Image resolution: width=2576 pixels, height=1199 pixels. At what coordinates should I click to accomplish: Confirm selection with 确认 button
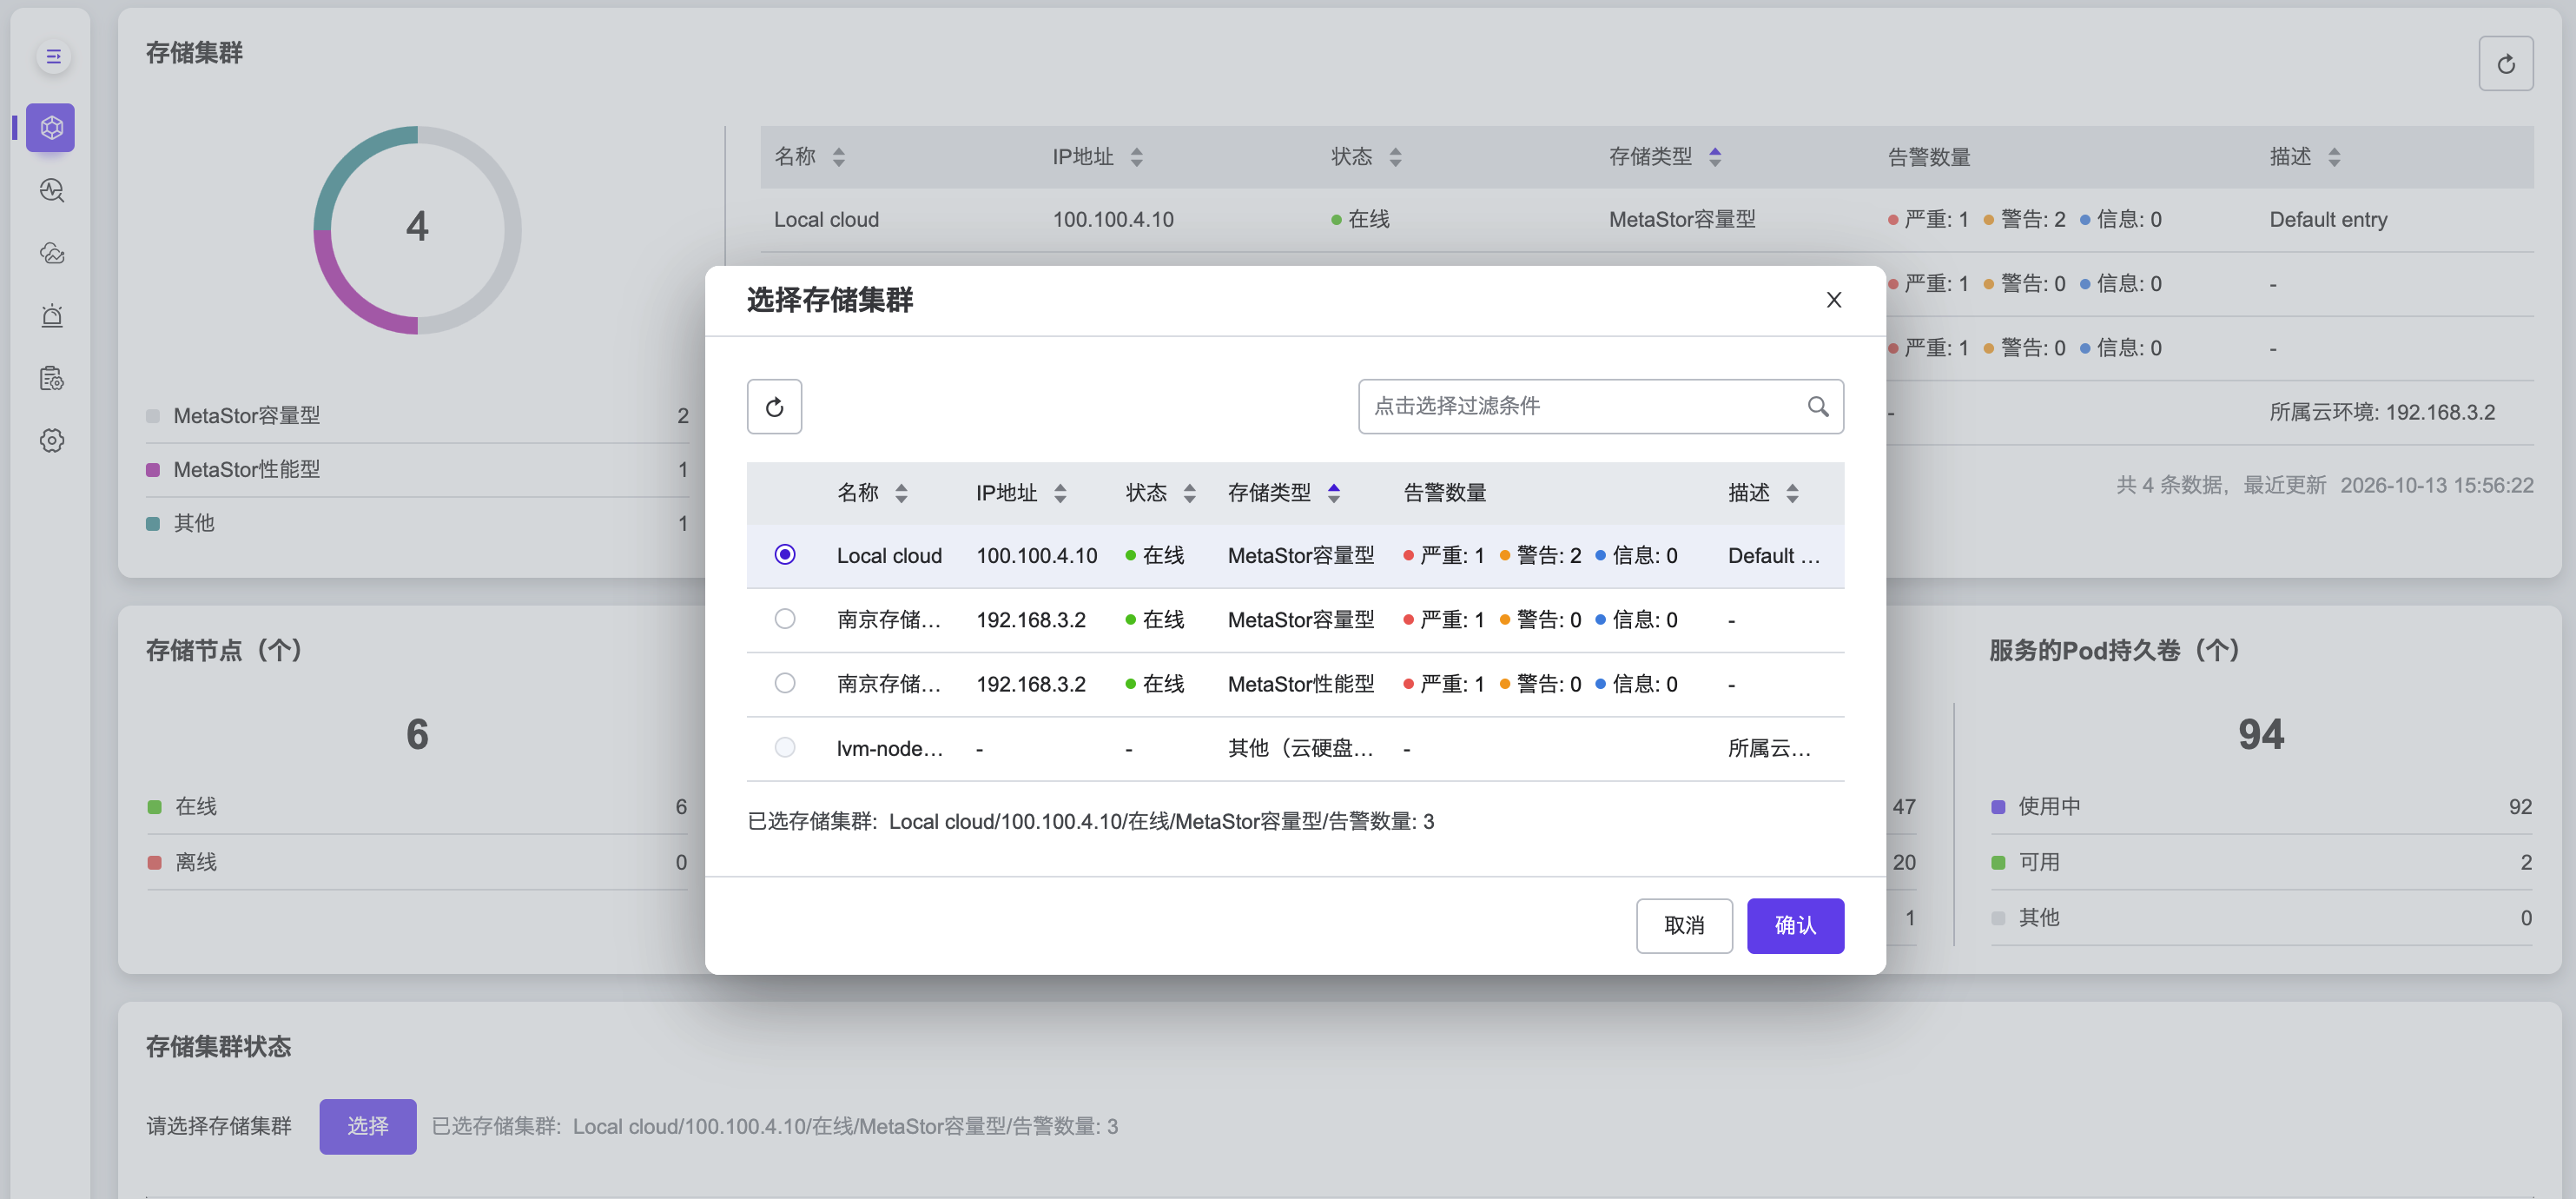[x=1795, y=926]
